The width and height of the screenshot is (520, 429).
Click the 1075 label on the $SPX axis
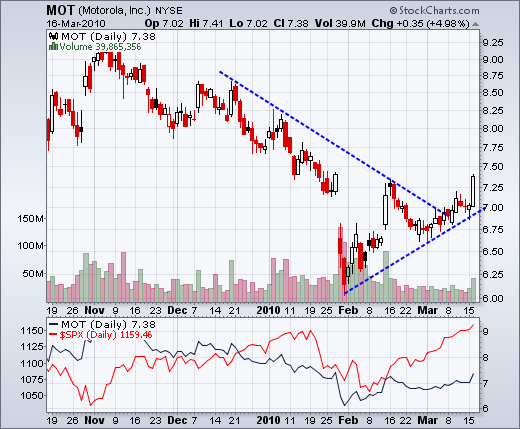(x=32, y=379)
